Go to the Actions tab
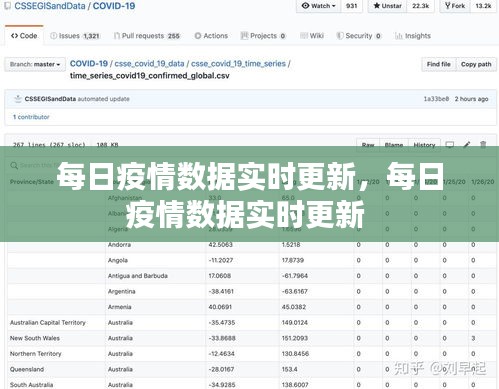The width and height of the screenshot is (499, 389). click(x=211, y=36)
